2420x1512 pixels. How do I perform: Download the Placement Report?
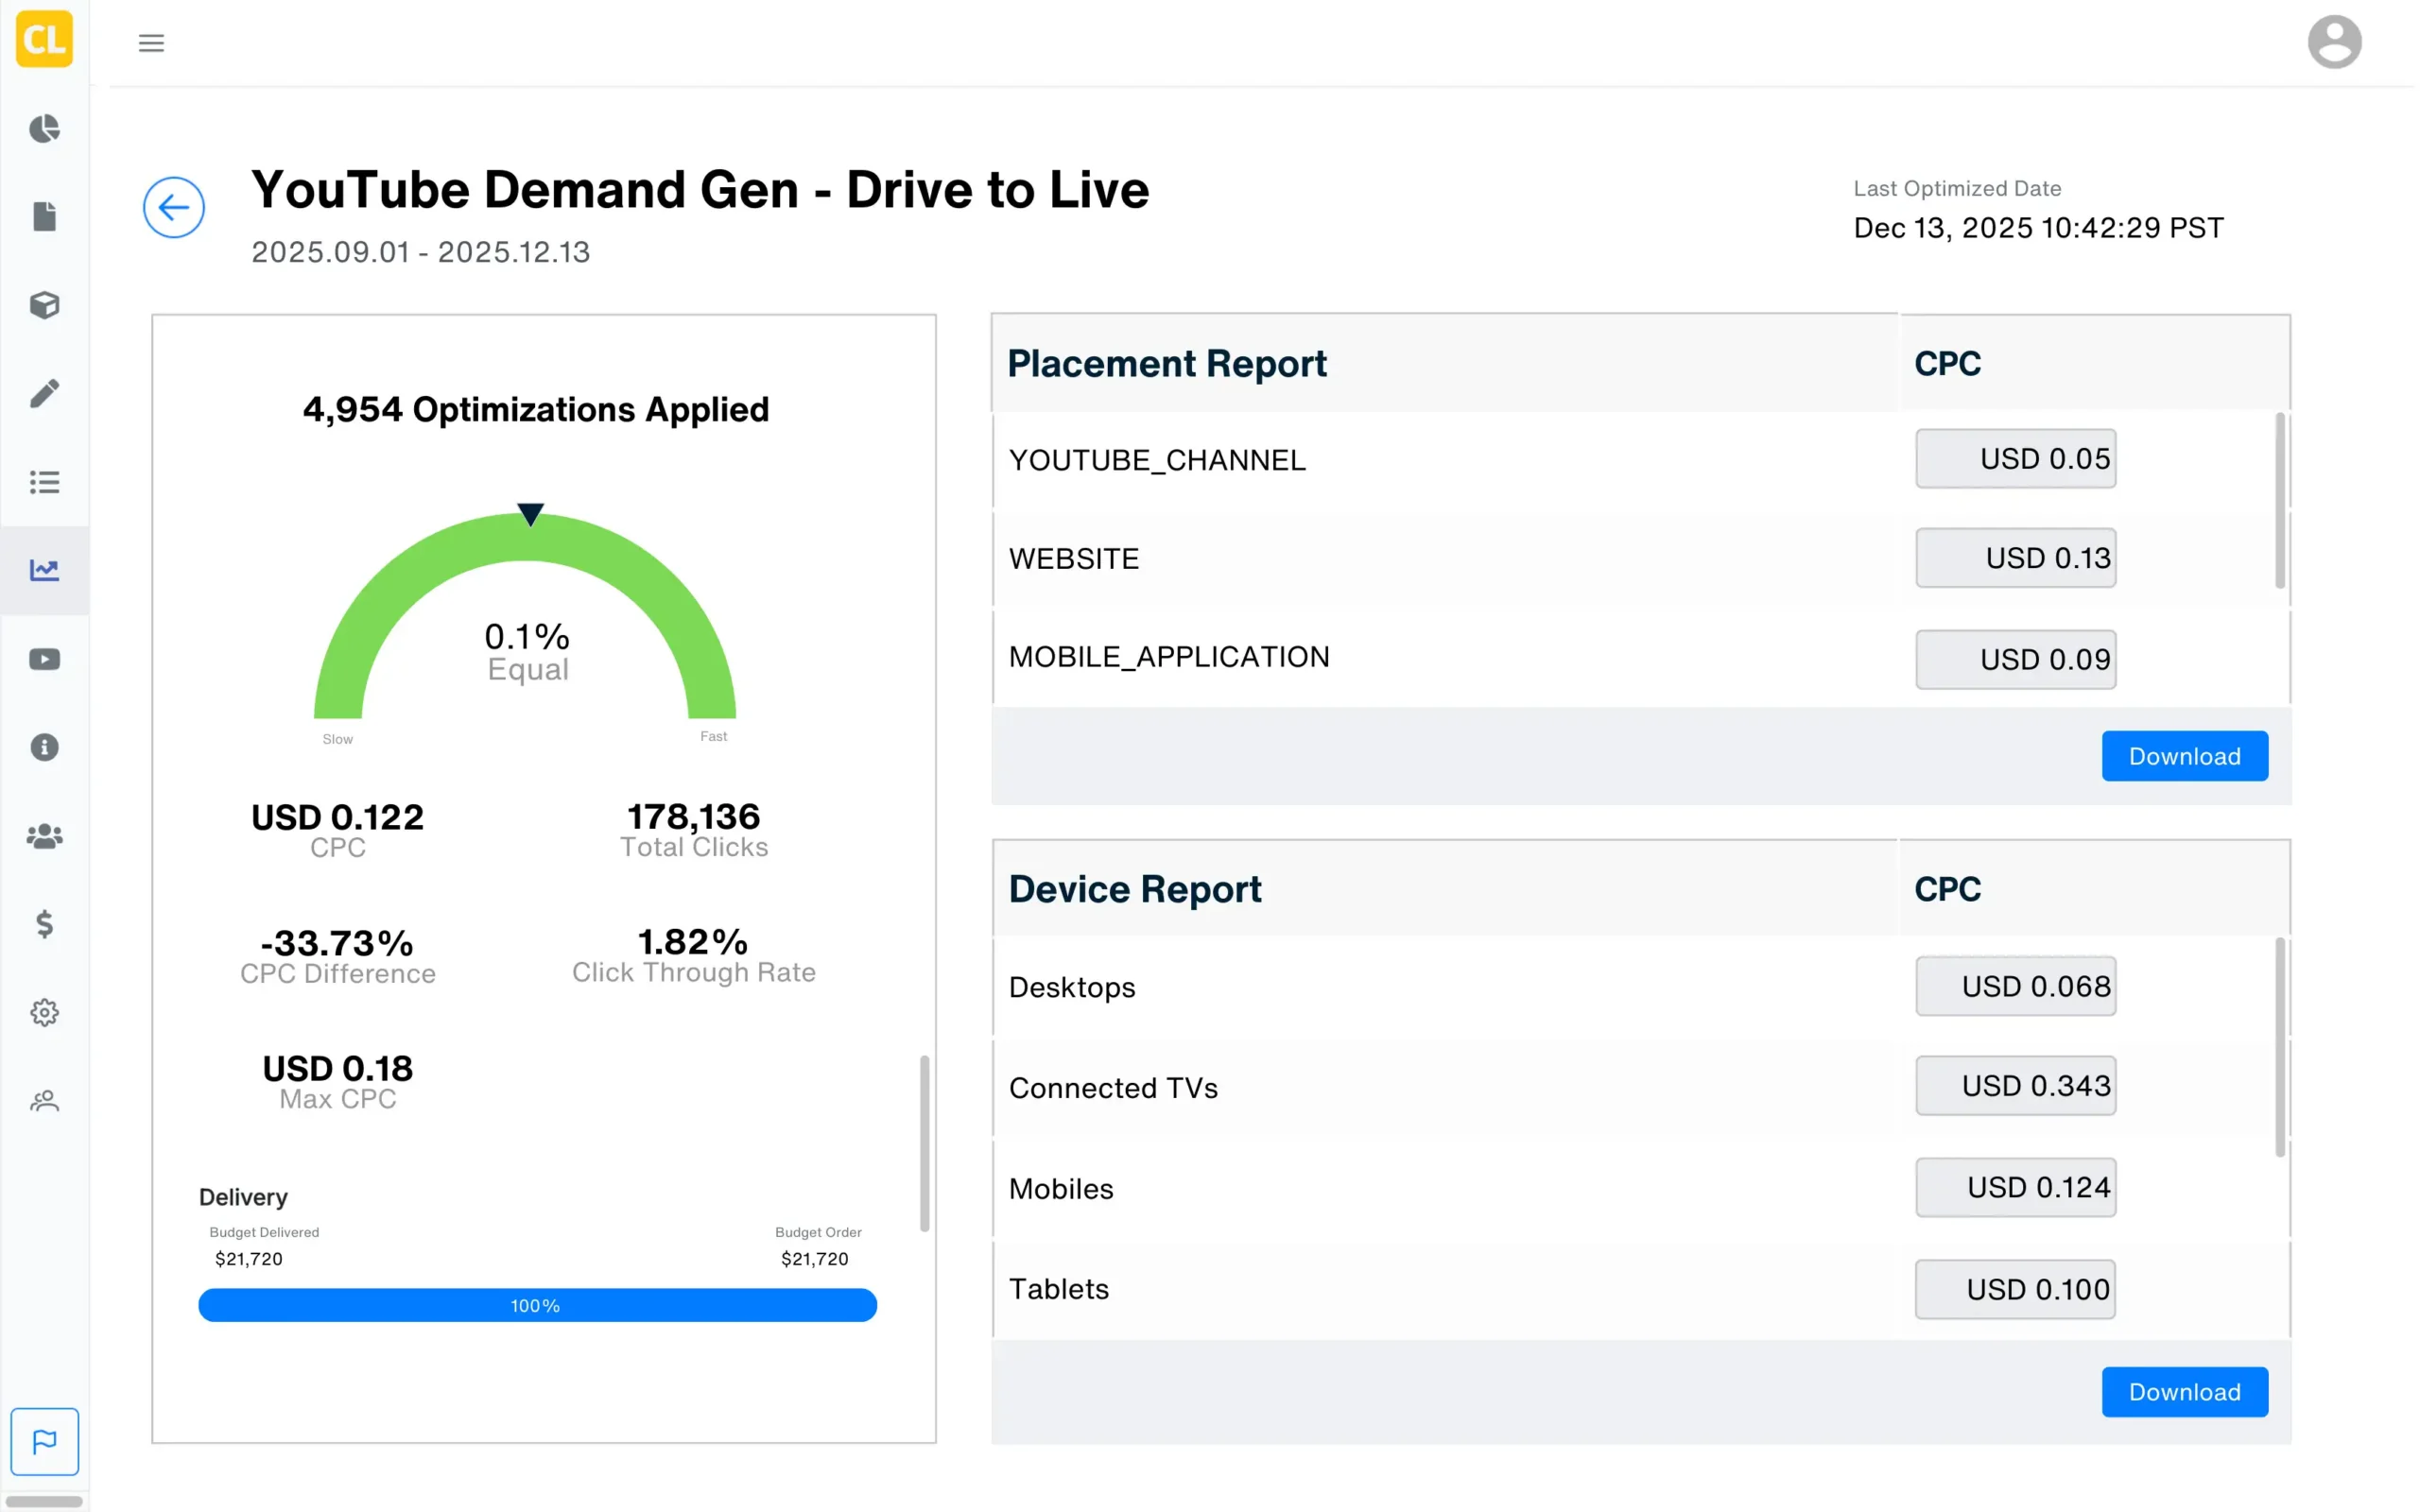[2184, 756]
